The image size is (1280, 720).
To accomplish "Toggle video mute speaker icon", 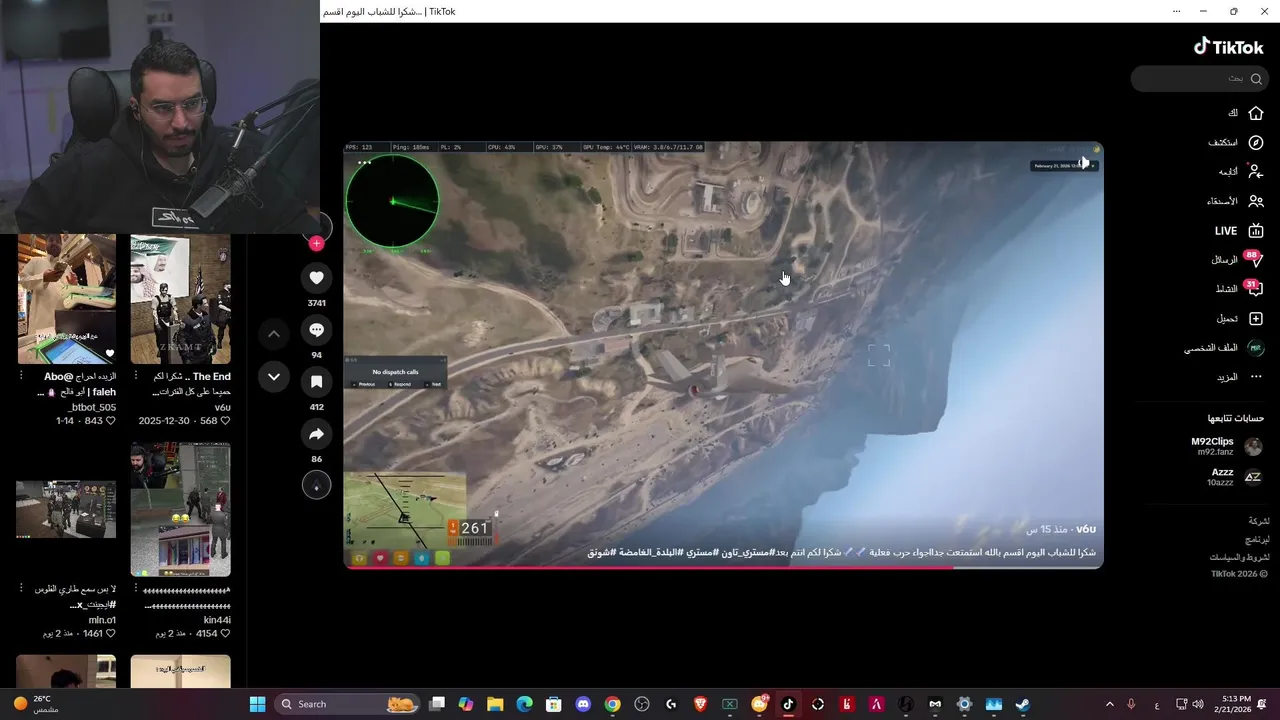I will [1084, 162].
